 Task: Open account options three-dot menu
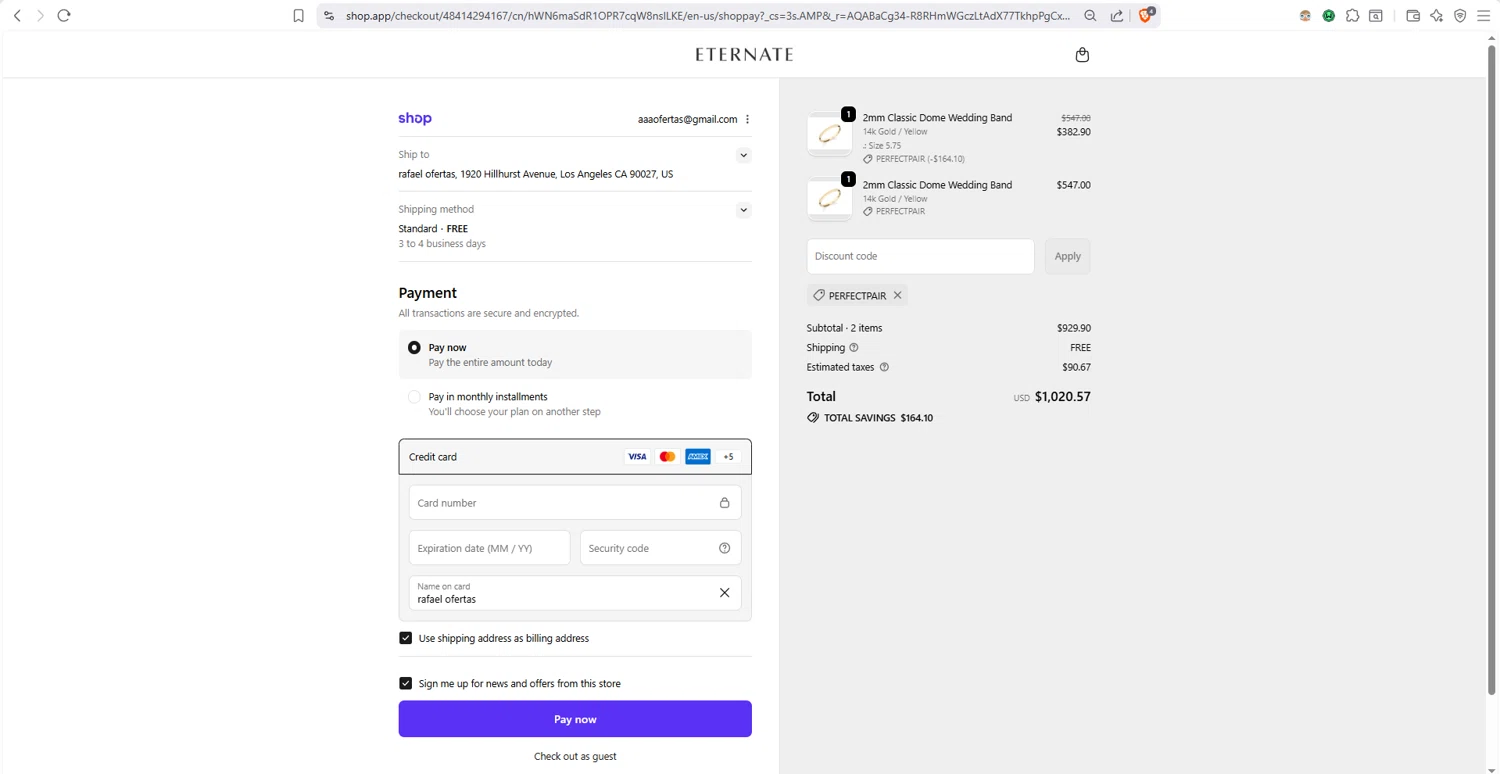point(747,119)
